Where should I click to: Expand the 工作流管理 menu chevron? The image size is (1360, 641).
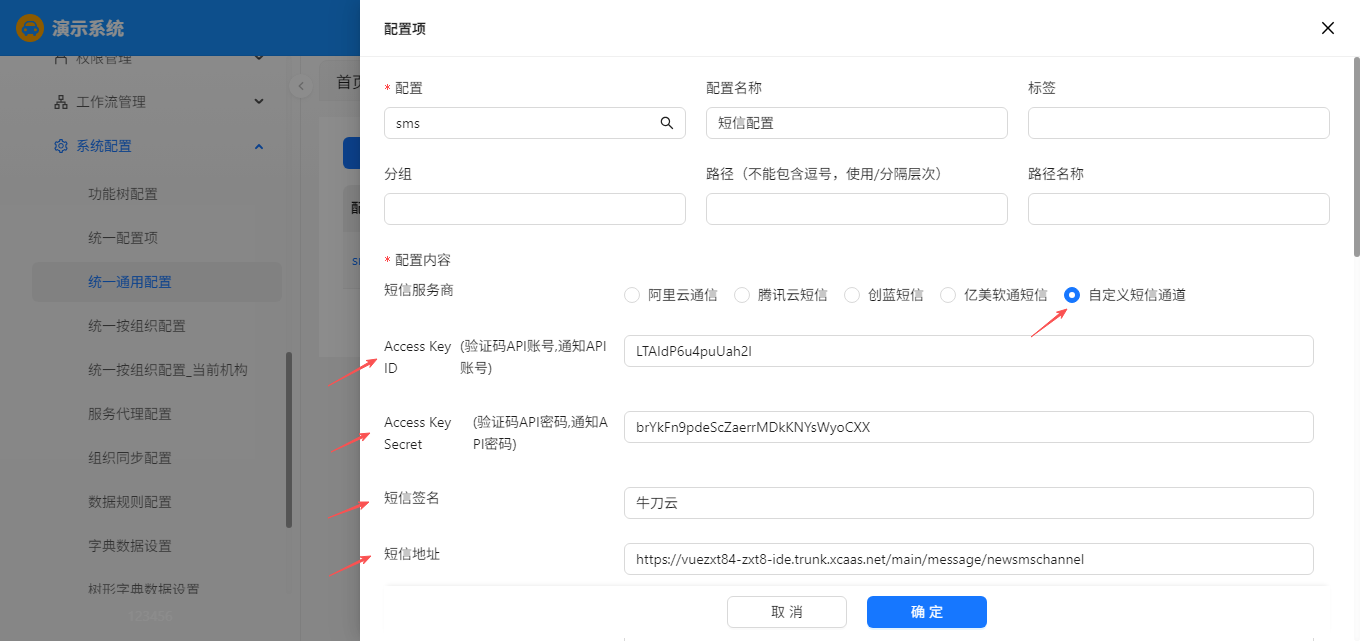[x=259, y=102]
